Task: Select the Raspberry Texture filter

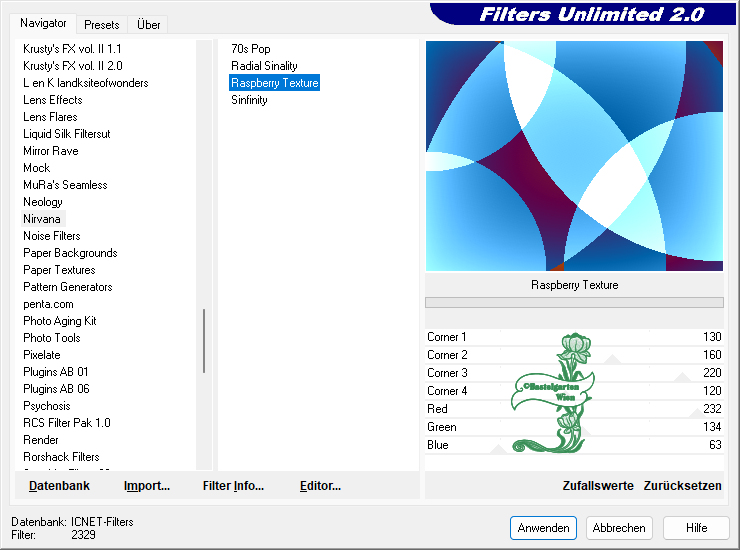Action: pos(275,83)
